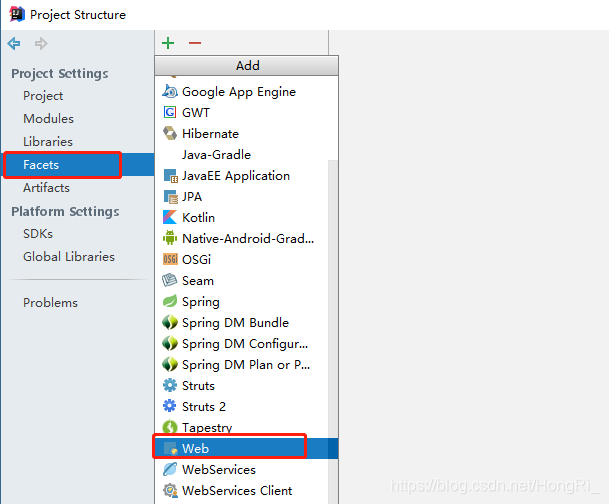Image resolution: width=609 pixels, height=504 pixels.
Task: Click the red minus Remove facet icon
Action: pyautogui.click(x=195, y=43)
